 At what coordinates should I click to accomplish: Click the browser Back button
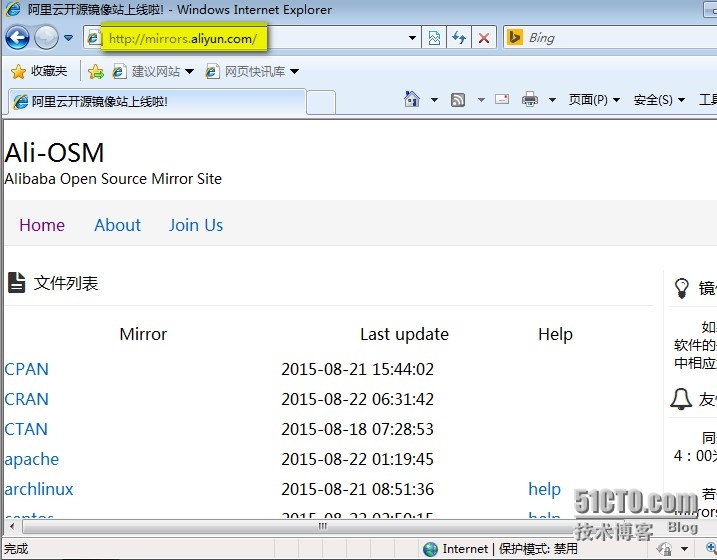17,38
